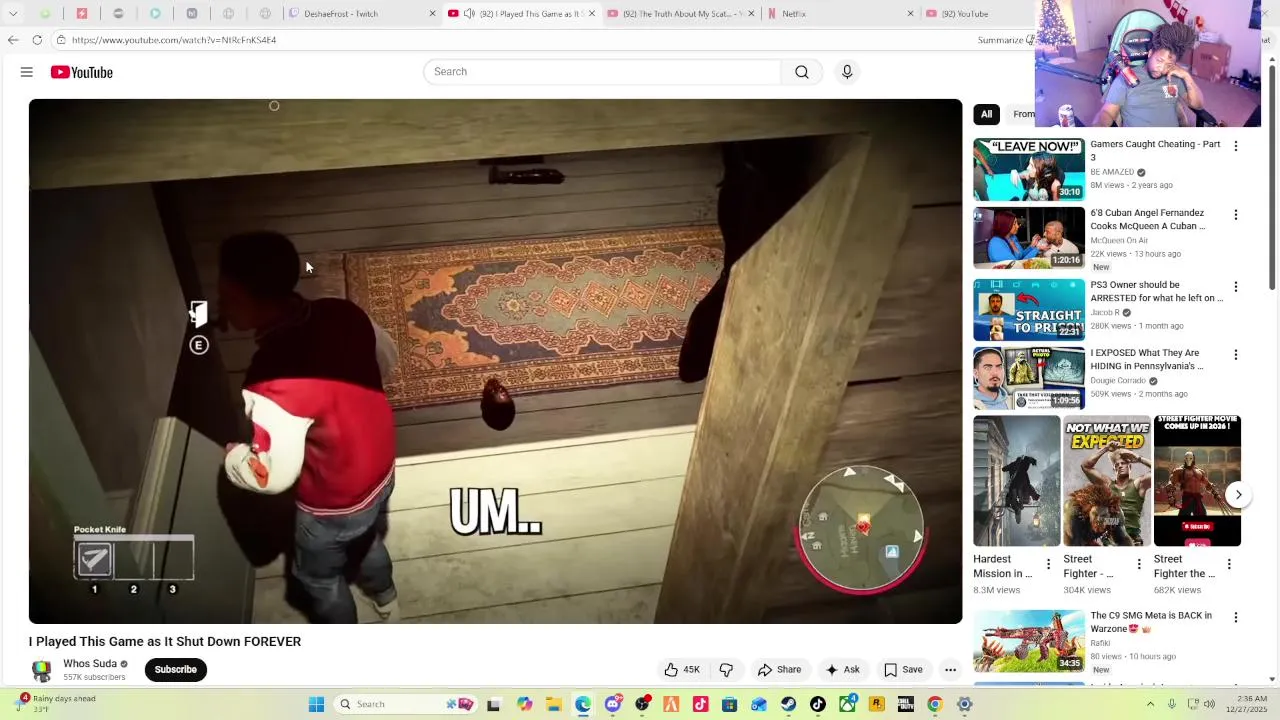Screen dimensions: 1280x720
Task: Click the video player to pause
Action: 495,361
